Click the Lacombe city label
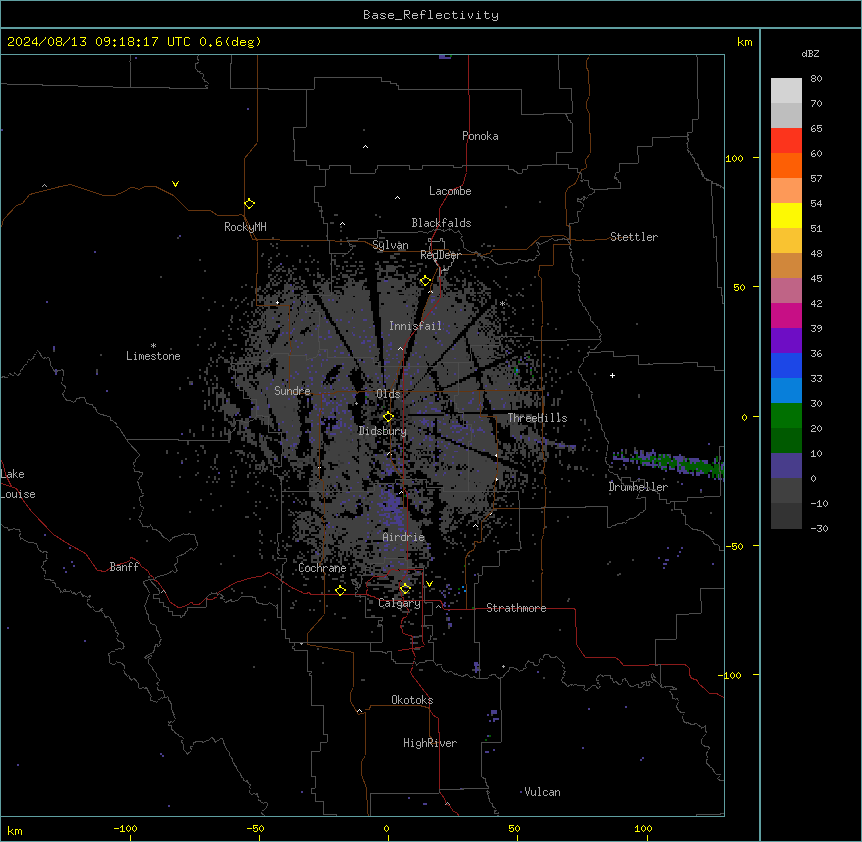The width and height of the screenshot is (862, 842). [450, 191]
